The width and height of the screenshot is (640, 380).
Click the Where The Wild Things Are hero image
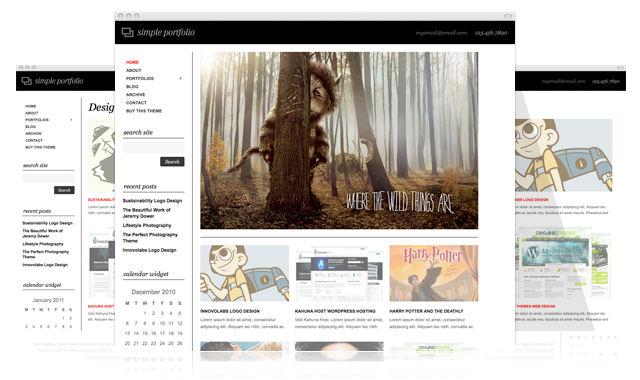click(x=339, y=140)
